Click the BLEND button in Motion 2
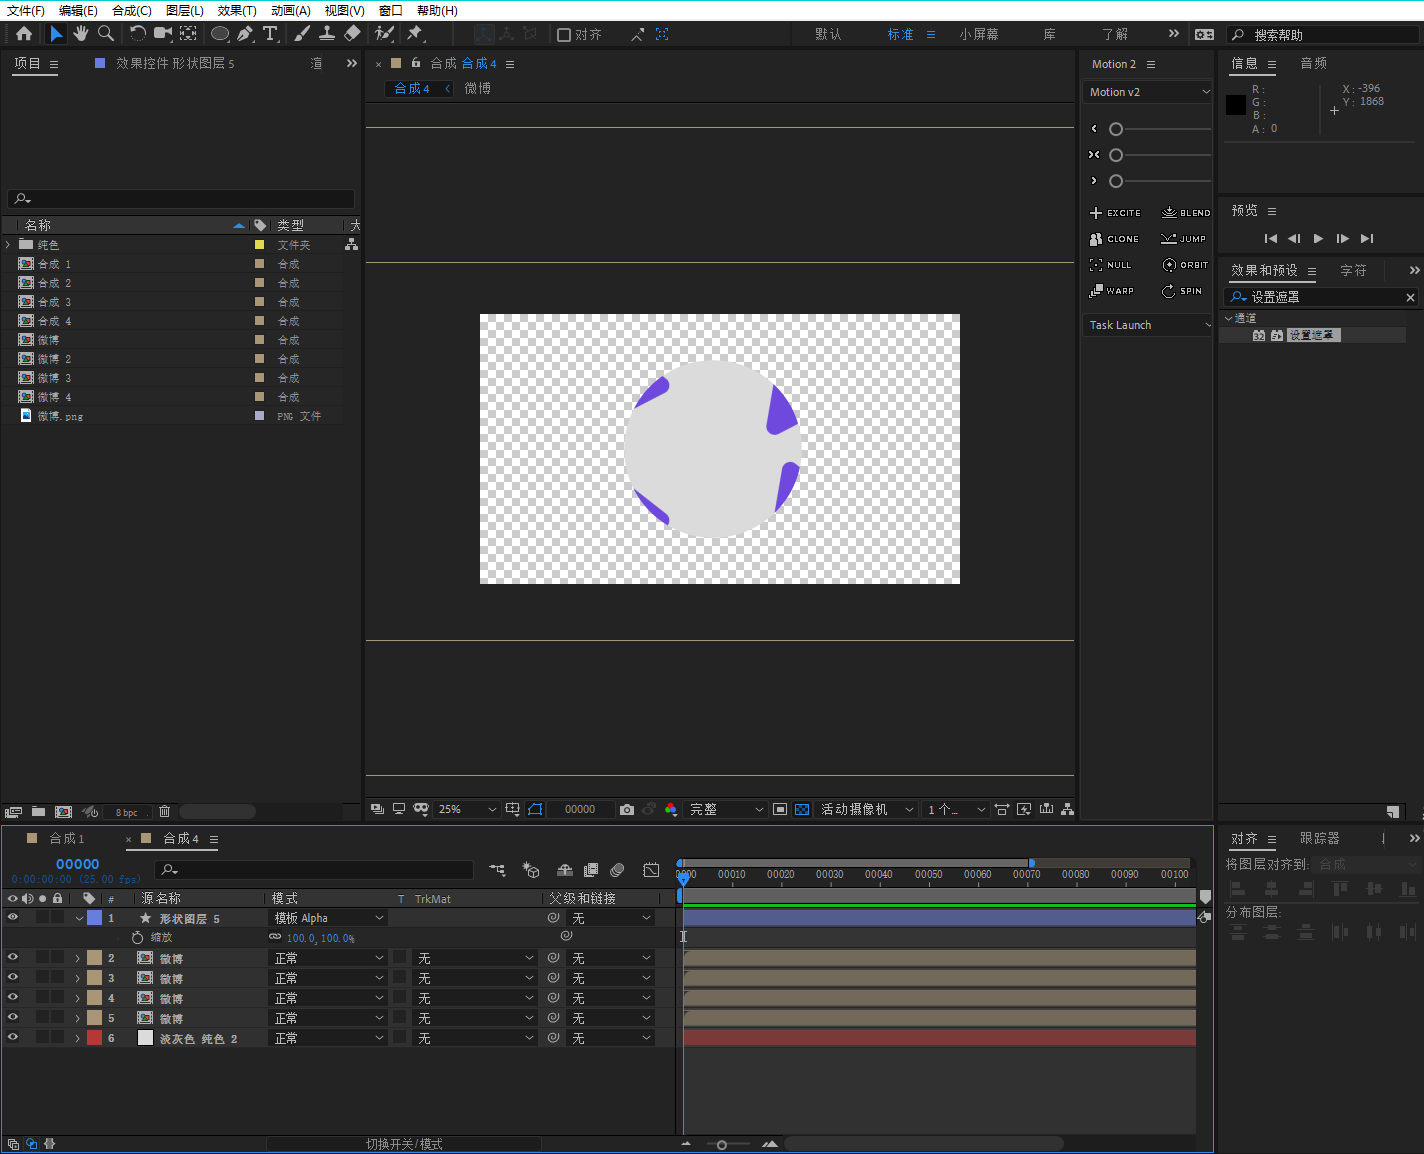1424x1154 pixels. pos(1186,213)
